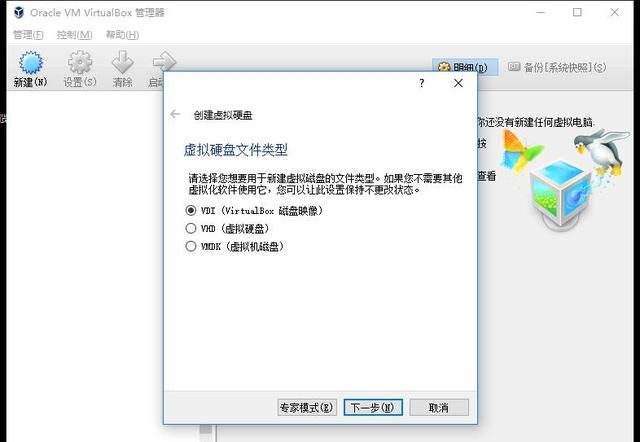640x442 pixels.
Task: Open the 控制(M) menu
Action: [74, 35]
